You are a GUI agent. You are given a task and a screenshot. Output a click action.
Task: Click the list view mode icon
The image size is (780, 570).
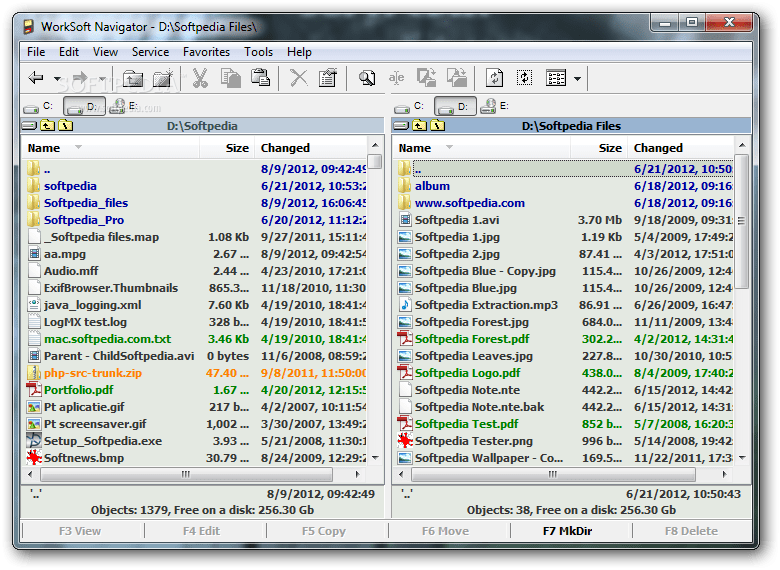pyautogui.click(x=556, y=78)
